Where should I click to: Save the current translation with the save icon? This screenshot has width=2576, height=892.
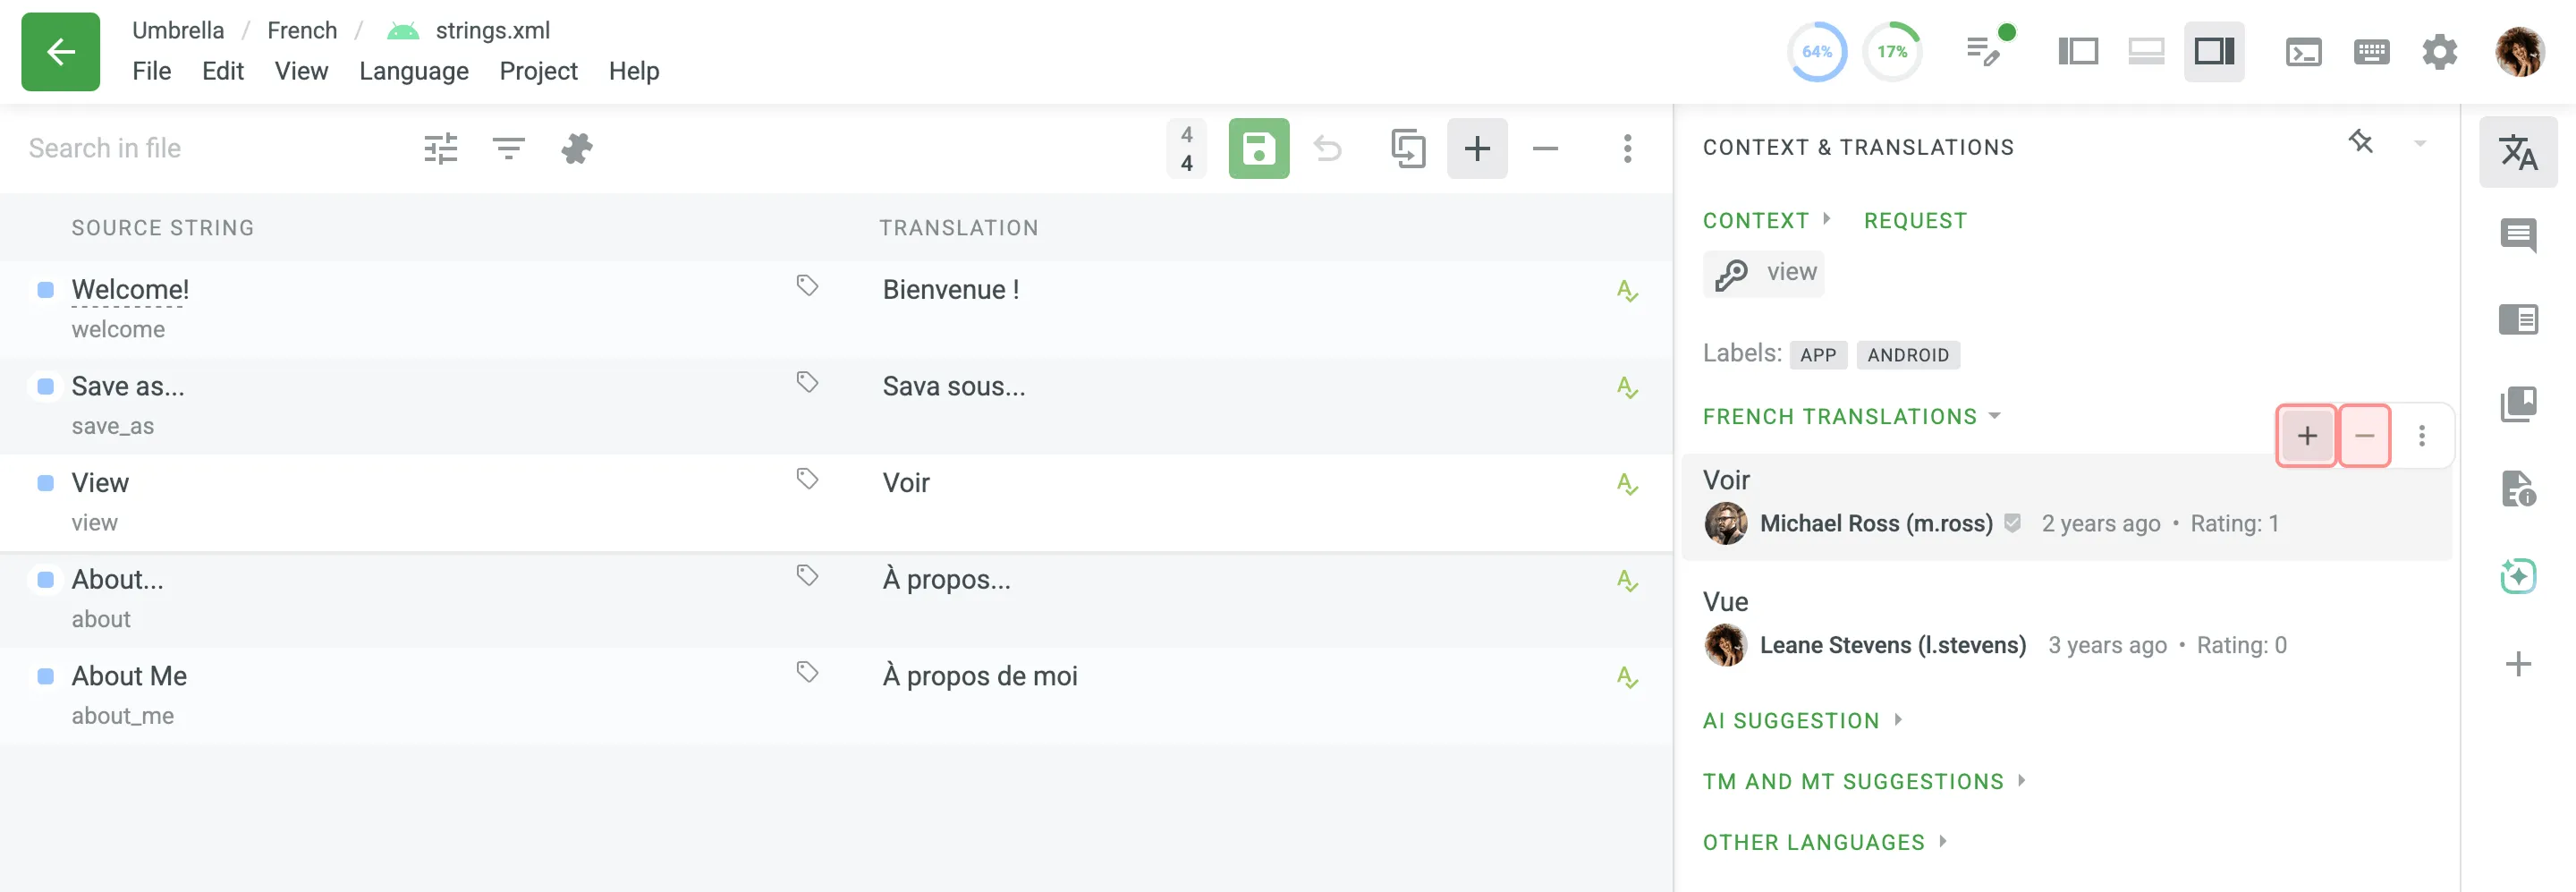1258,149
